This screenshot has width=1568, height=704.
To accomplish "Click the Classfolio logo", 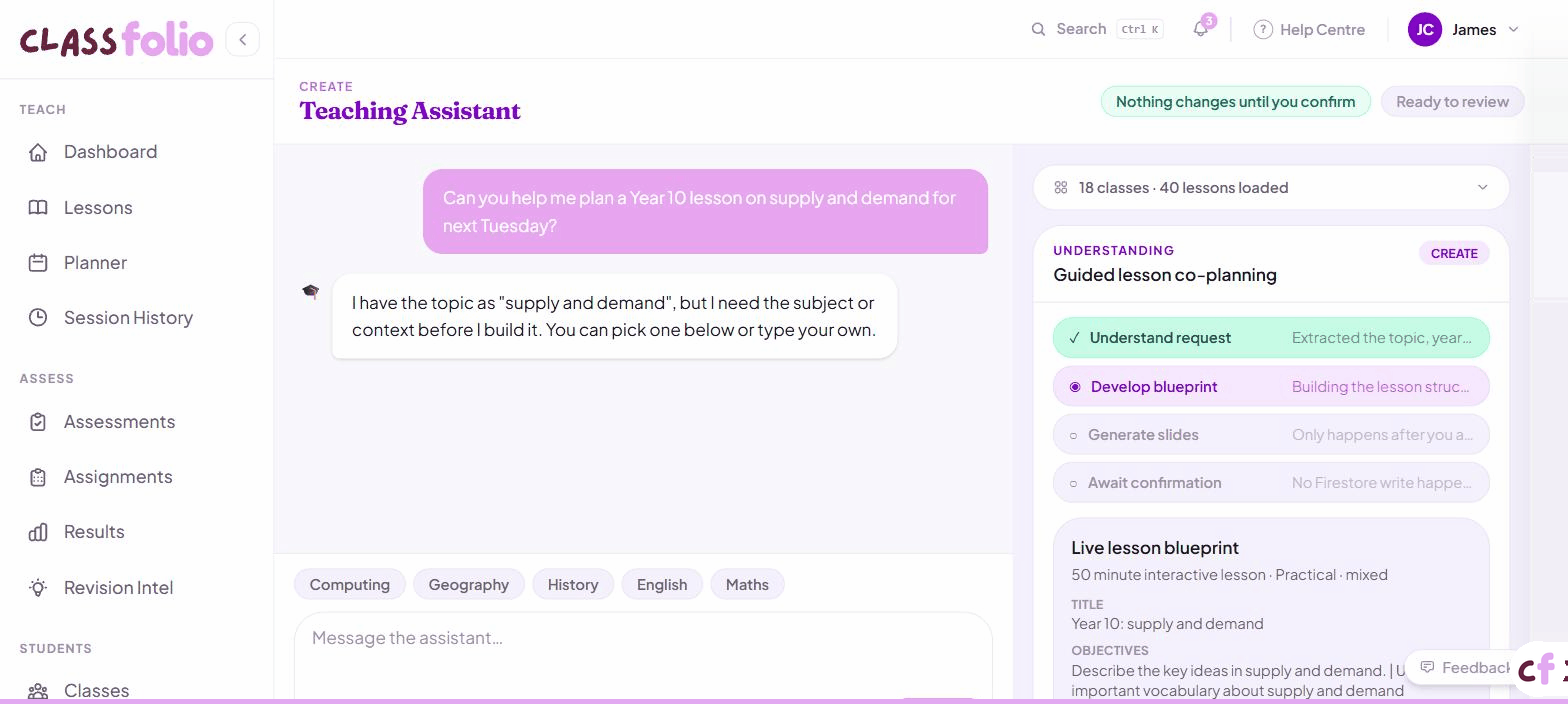I will tap(117, 40).
